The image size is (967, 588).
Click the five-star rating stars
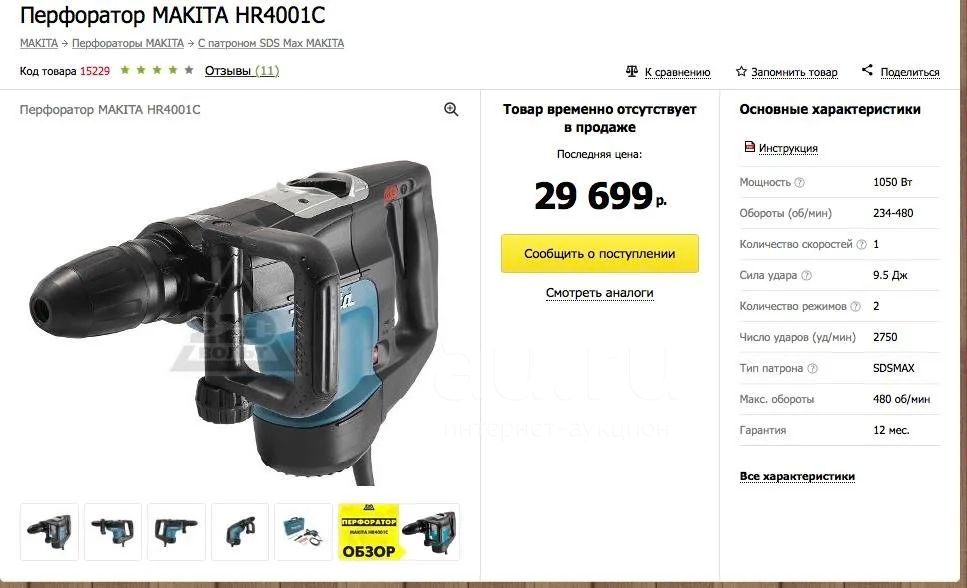coord(157,70)
